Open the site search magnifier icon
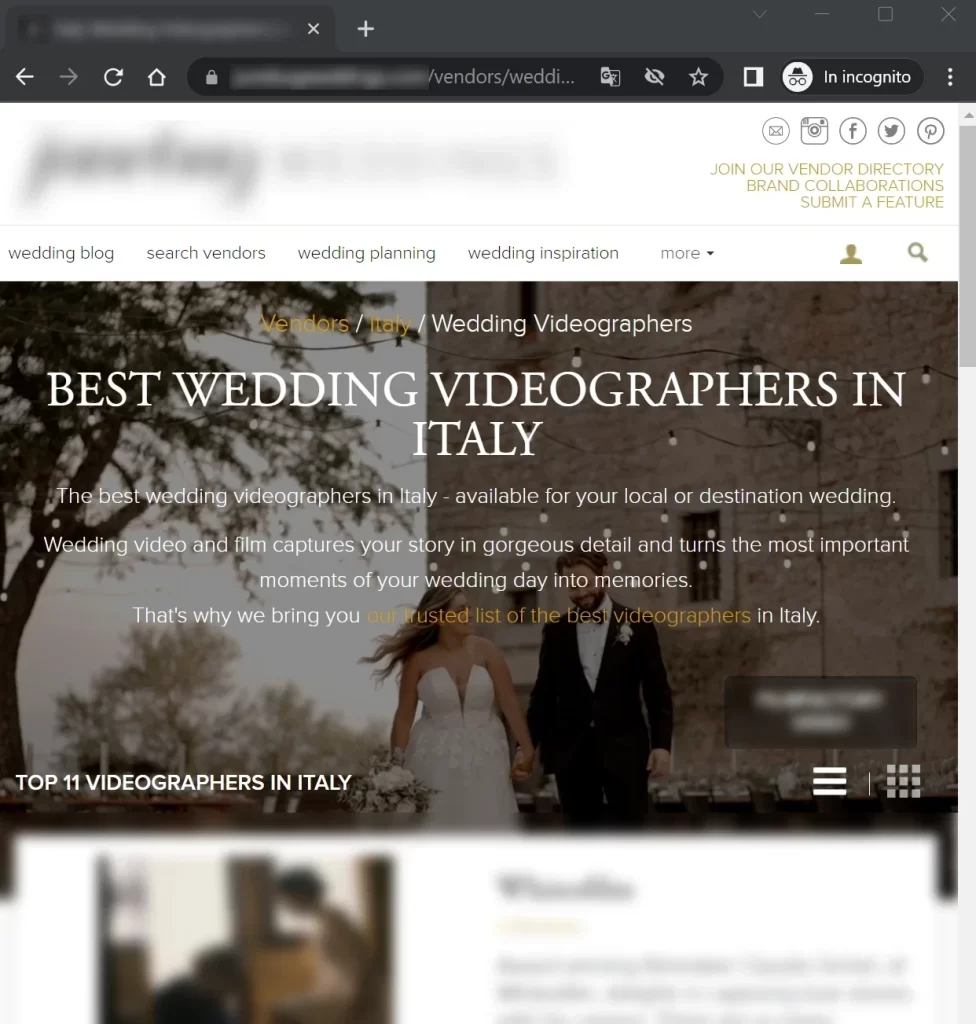This screenshot has height=1024, width=976. coord(917,253)
